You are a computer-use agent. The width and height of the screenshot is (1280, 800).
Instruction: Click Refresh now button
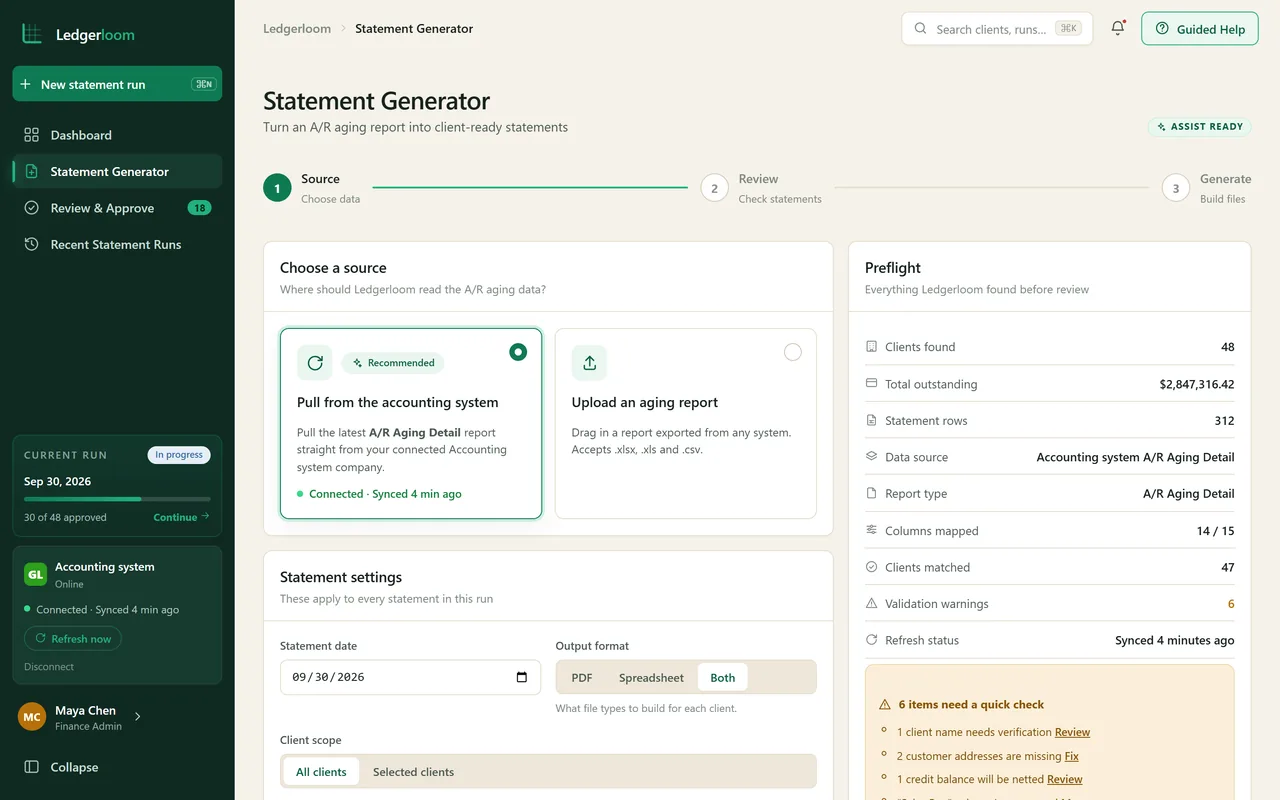point(73,639)
